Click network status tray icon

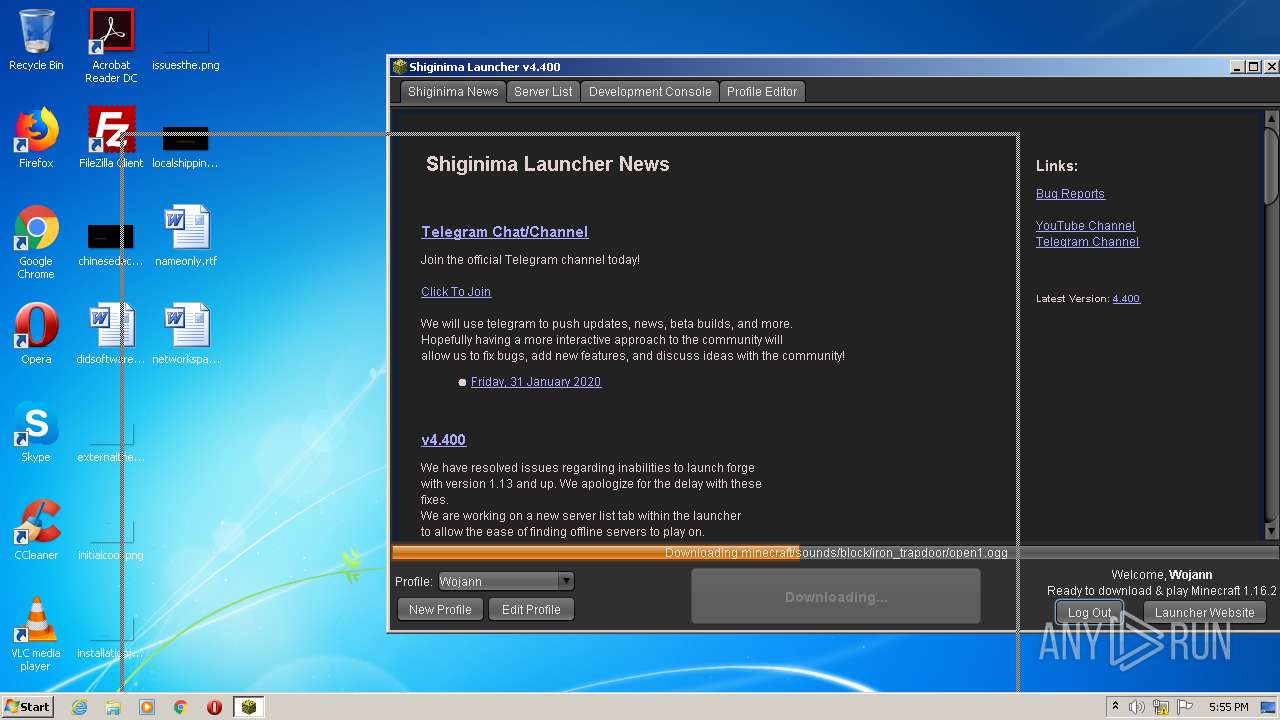point(1161,707)
